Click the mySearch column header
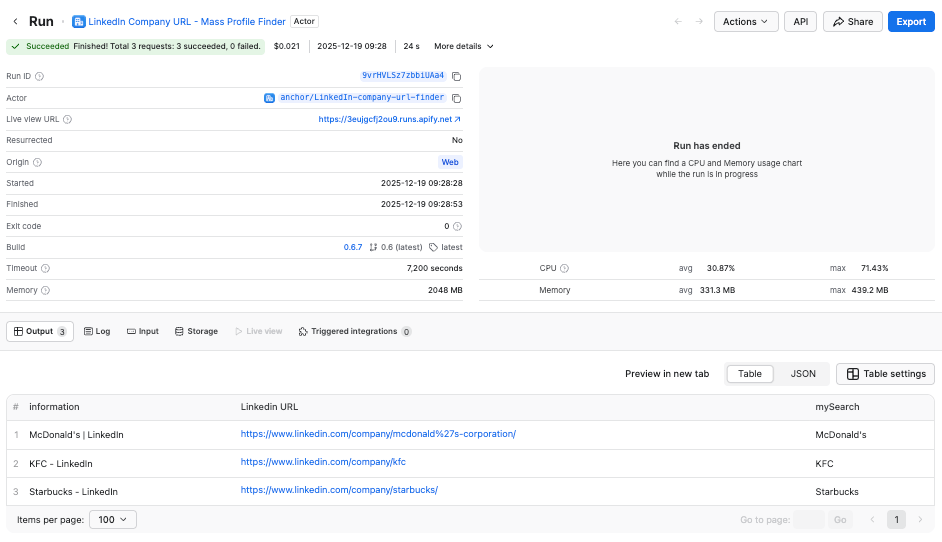 click(x=837, y=407)
